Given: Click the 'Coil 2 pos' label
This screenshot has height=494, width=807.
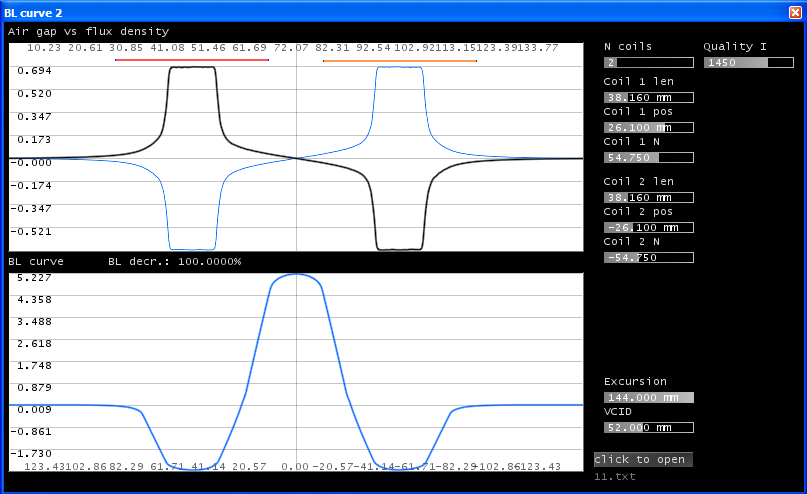Looking at the screenshot, I should click(638, 211).
